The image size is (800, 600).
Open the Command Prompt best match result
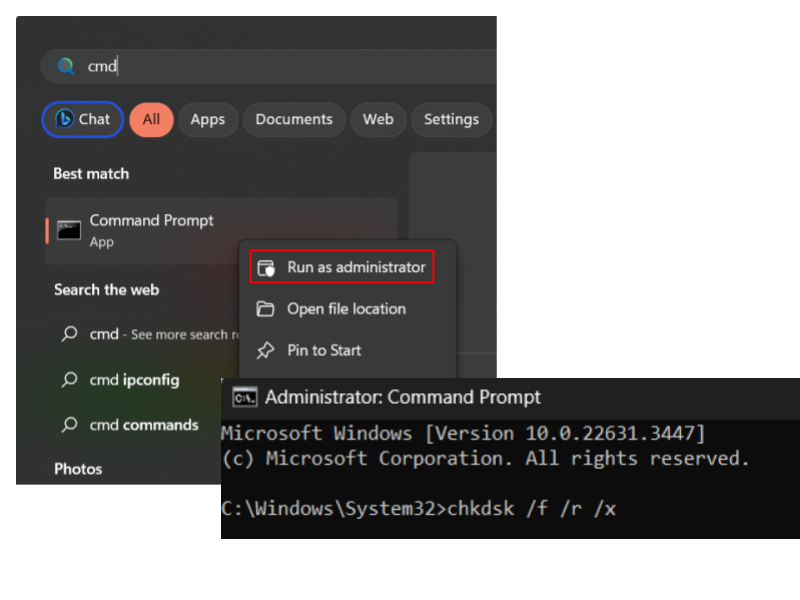[221, 231]
